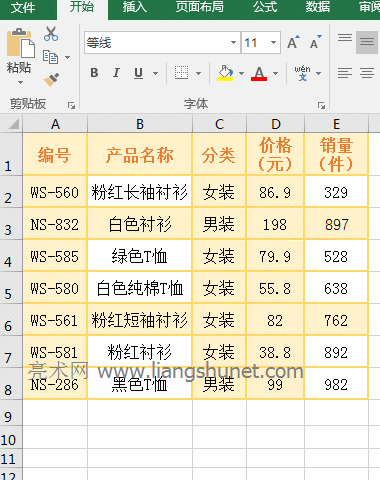Screen dimensions: 380x480
Task: Select column A header
Action: [x=55, y=124]
